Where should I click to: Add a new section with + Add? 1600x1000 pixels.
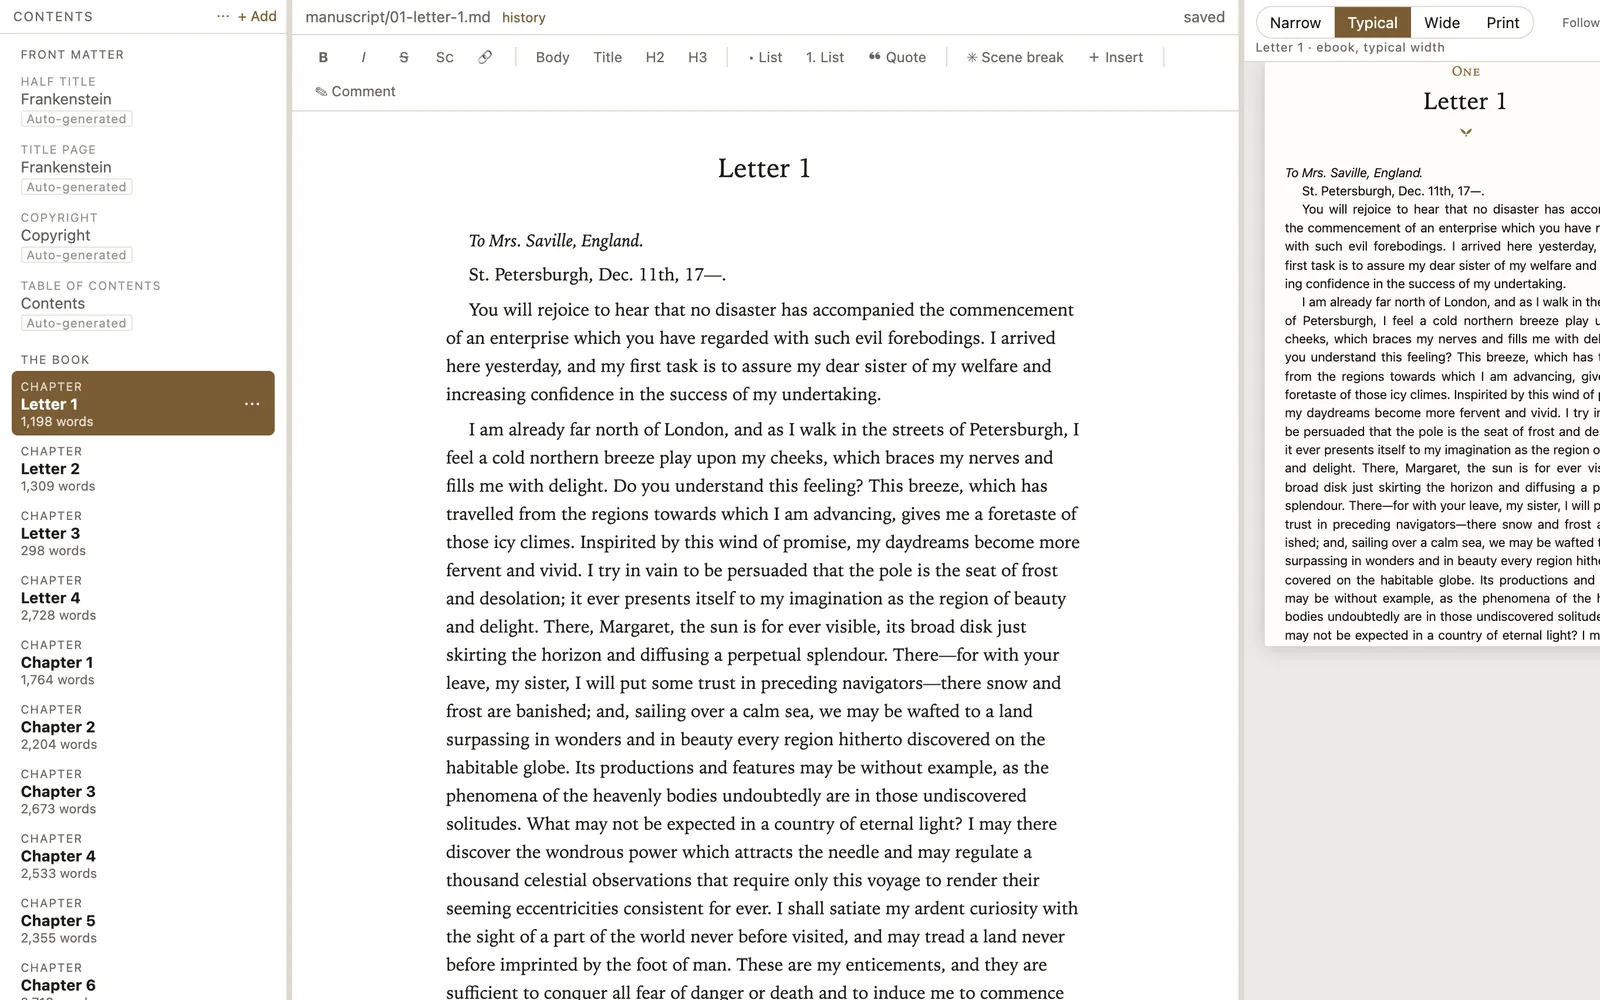(257, 16)
